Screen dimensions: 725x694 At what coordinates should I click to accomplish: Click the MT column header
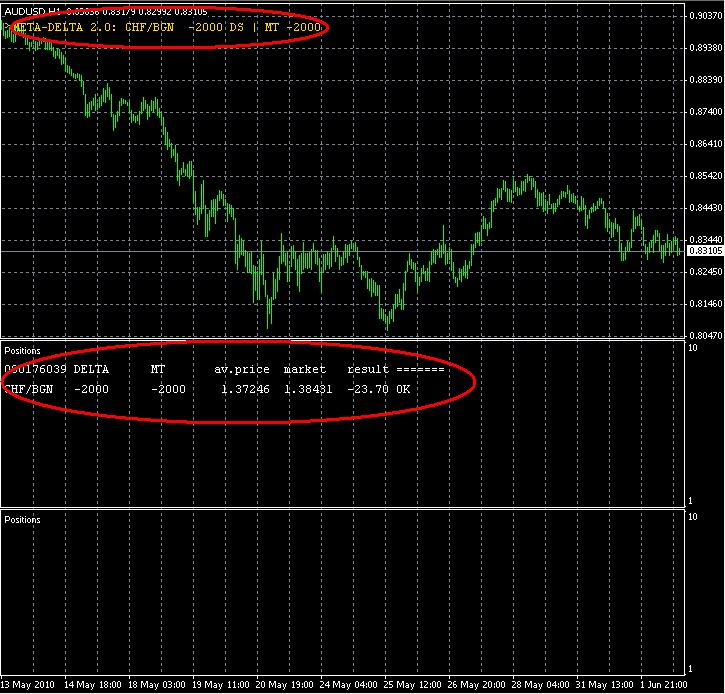(x=158, y=369)
